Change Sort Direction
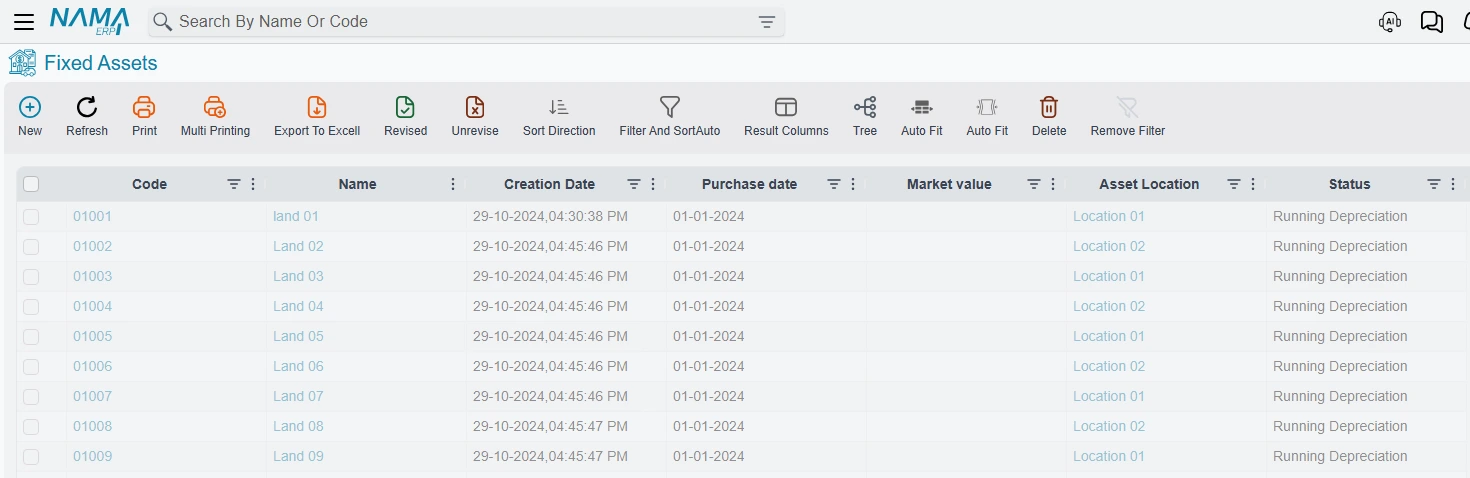 559,117
